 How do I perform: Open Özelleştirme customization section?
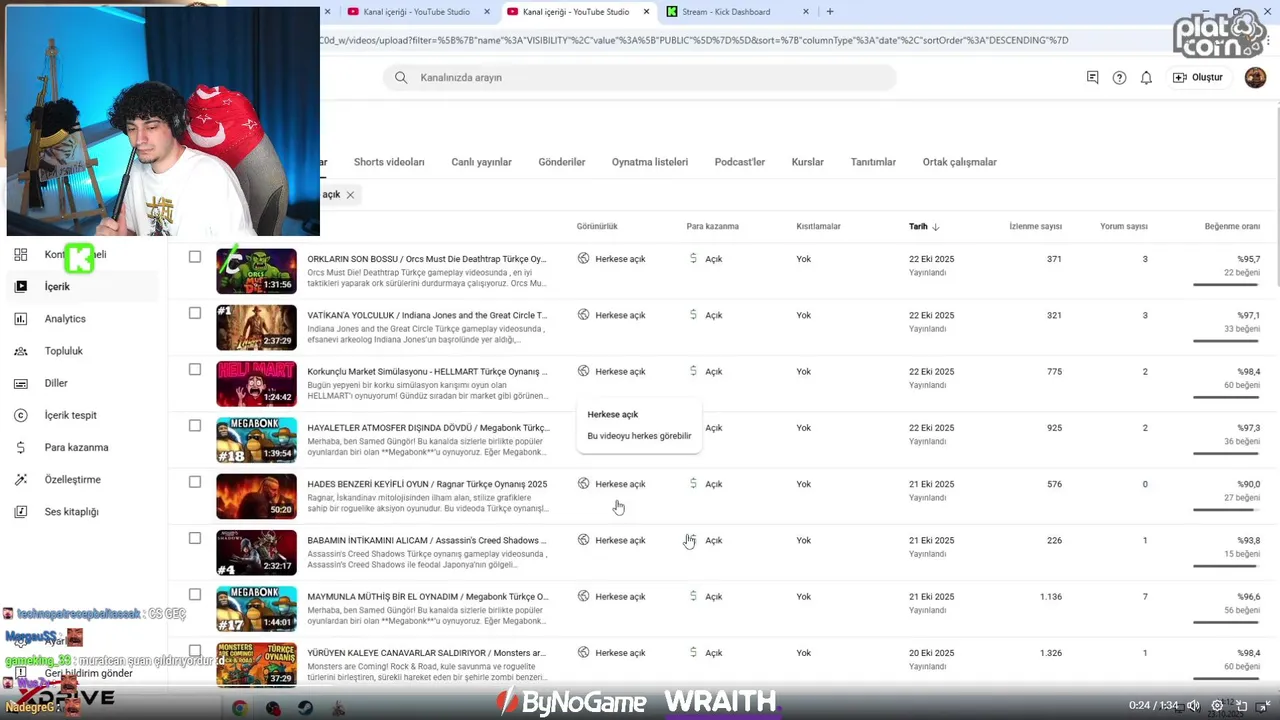[73, 479]
